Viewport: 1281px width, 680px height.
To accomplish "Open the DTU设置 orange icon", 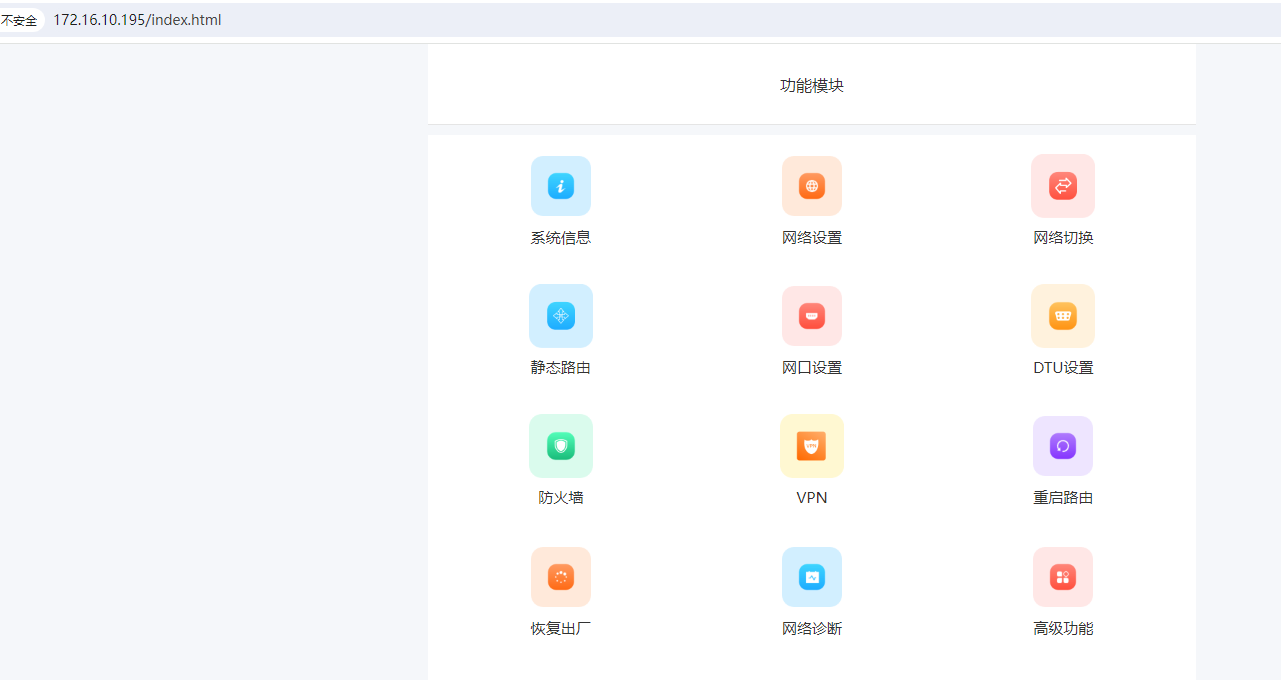I will 1063,316.
